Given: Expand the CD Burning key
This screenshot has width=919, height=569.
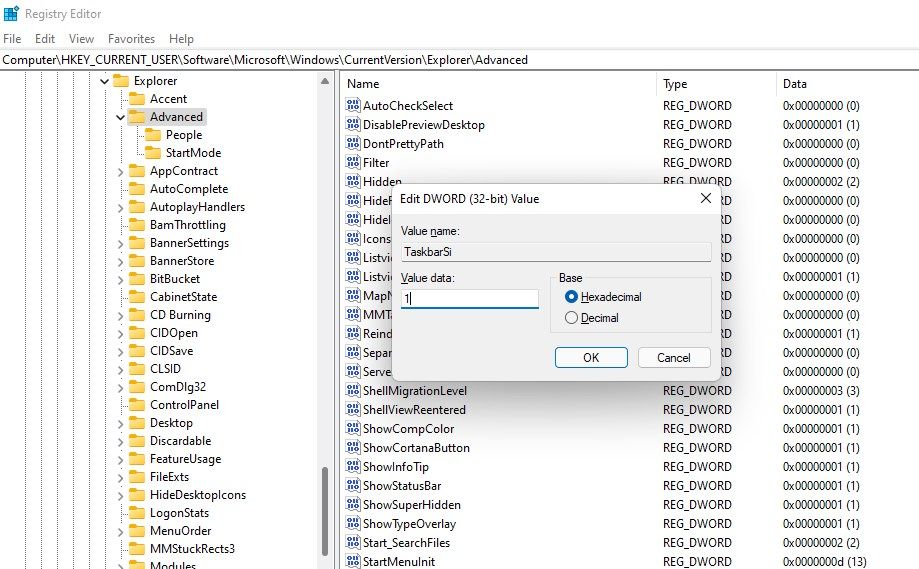Looking at the screenshot, I should tap(120, 315).
